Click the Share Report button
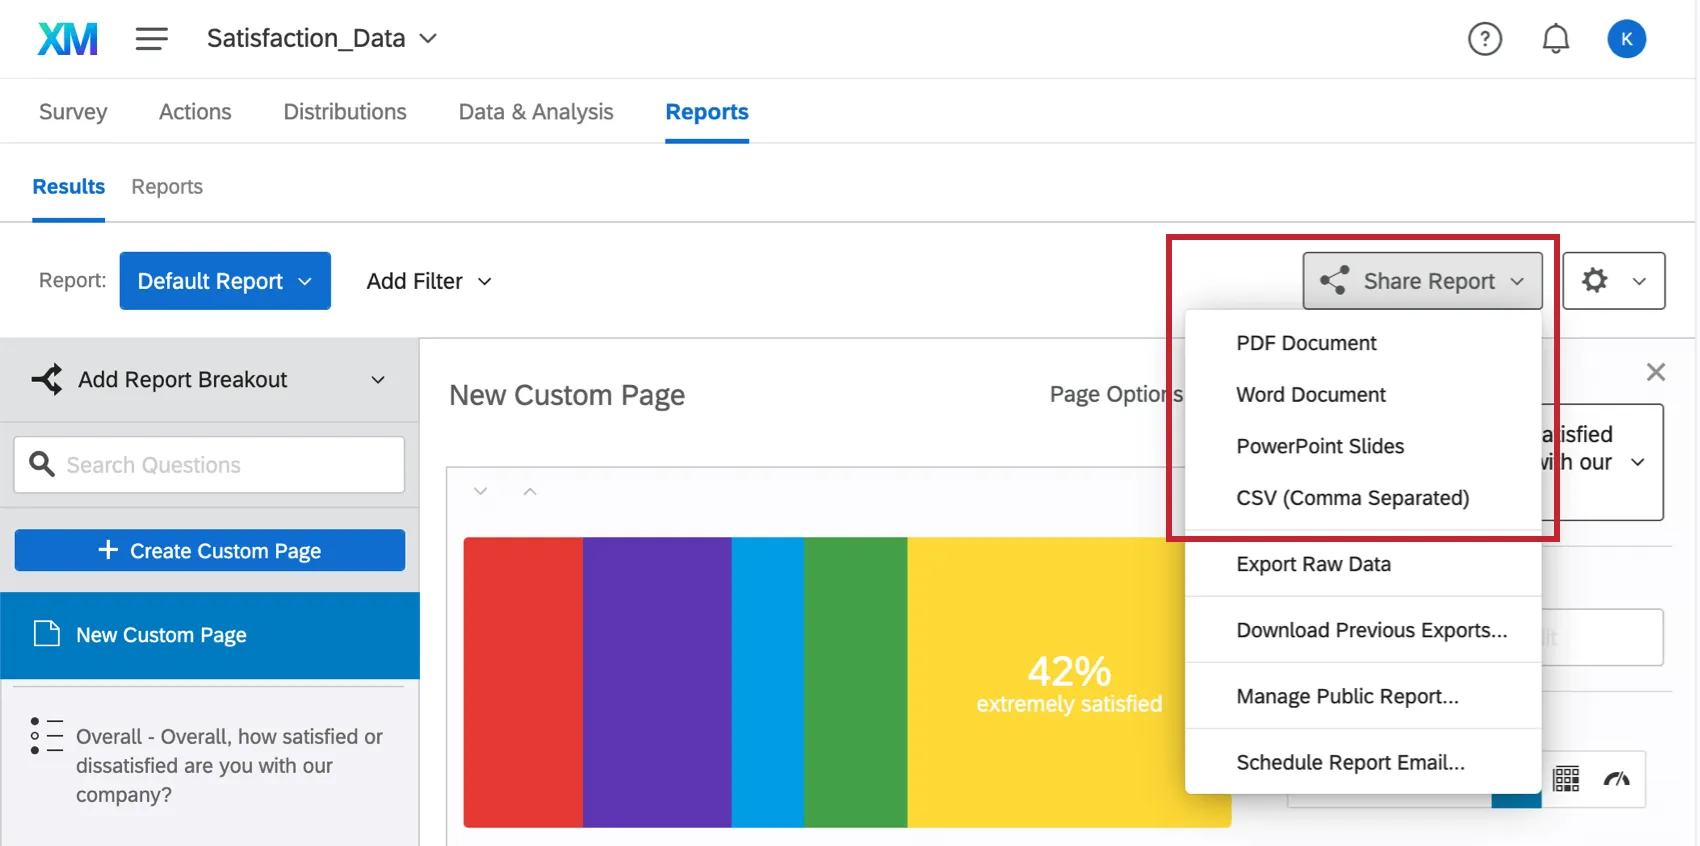This screenshot has height=846, width=1700. point(1422,281)
